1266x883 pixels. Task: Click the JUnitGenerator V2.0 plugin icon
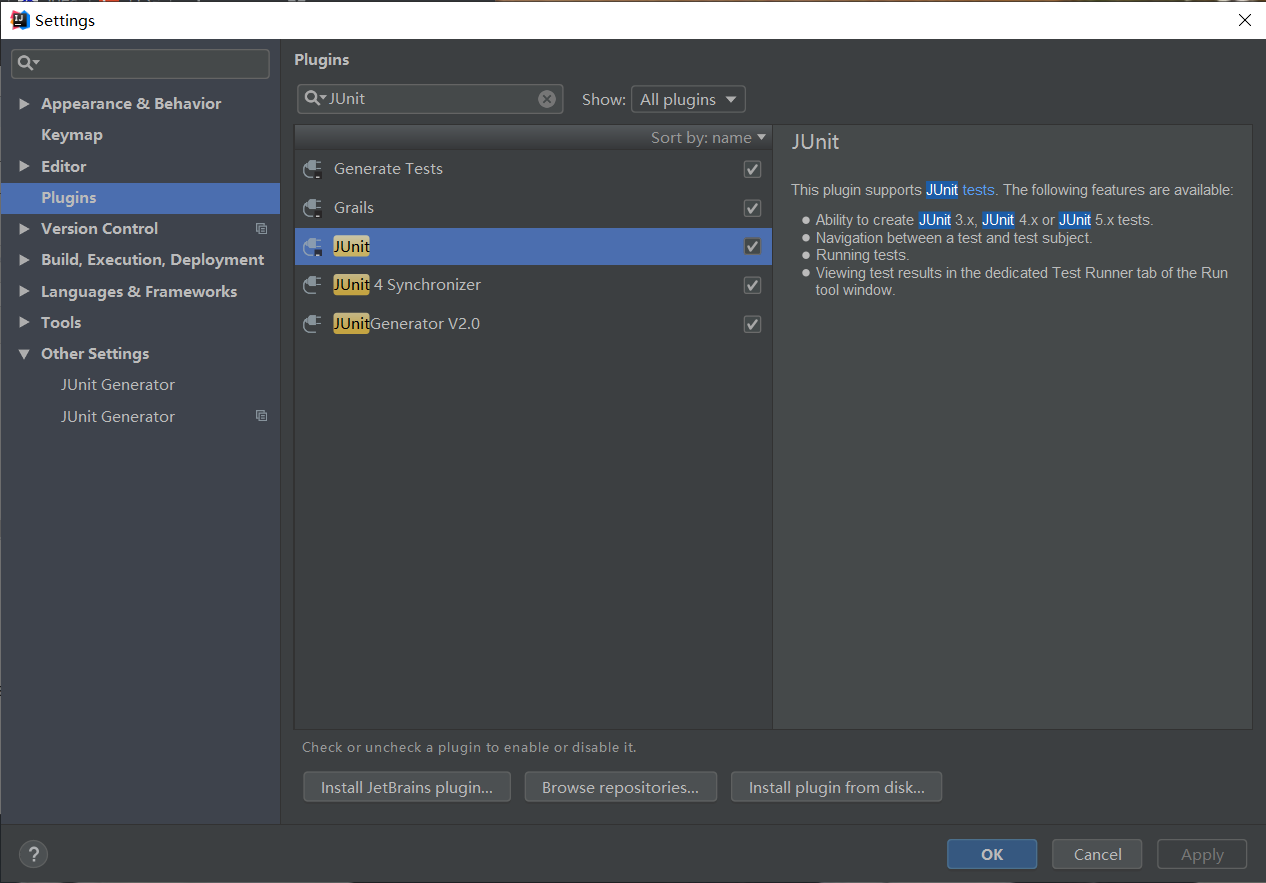coord(312,324)
